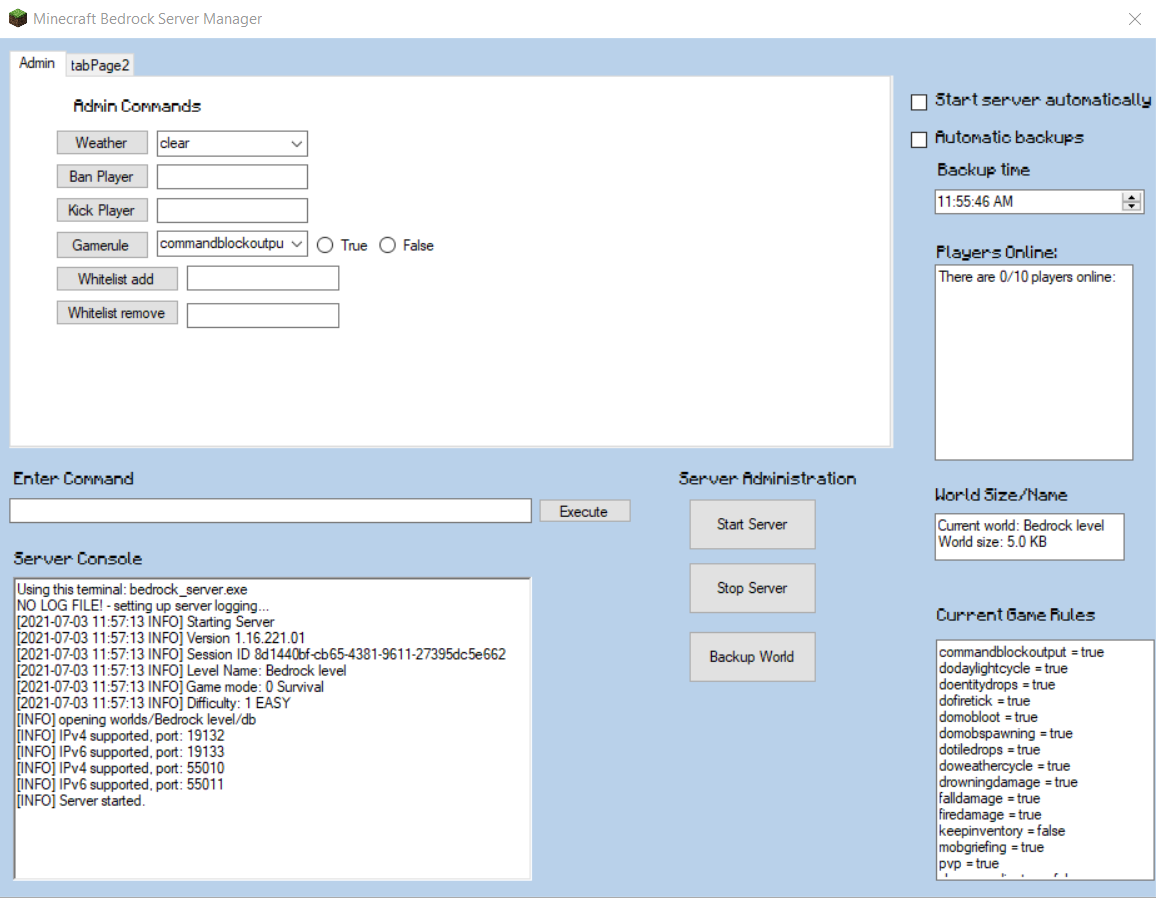This screenshot has height=898, width=1156.
Task: Click 'domobspawning = true' game rule line
Action: pos(1006,733)
